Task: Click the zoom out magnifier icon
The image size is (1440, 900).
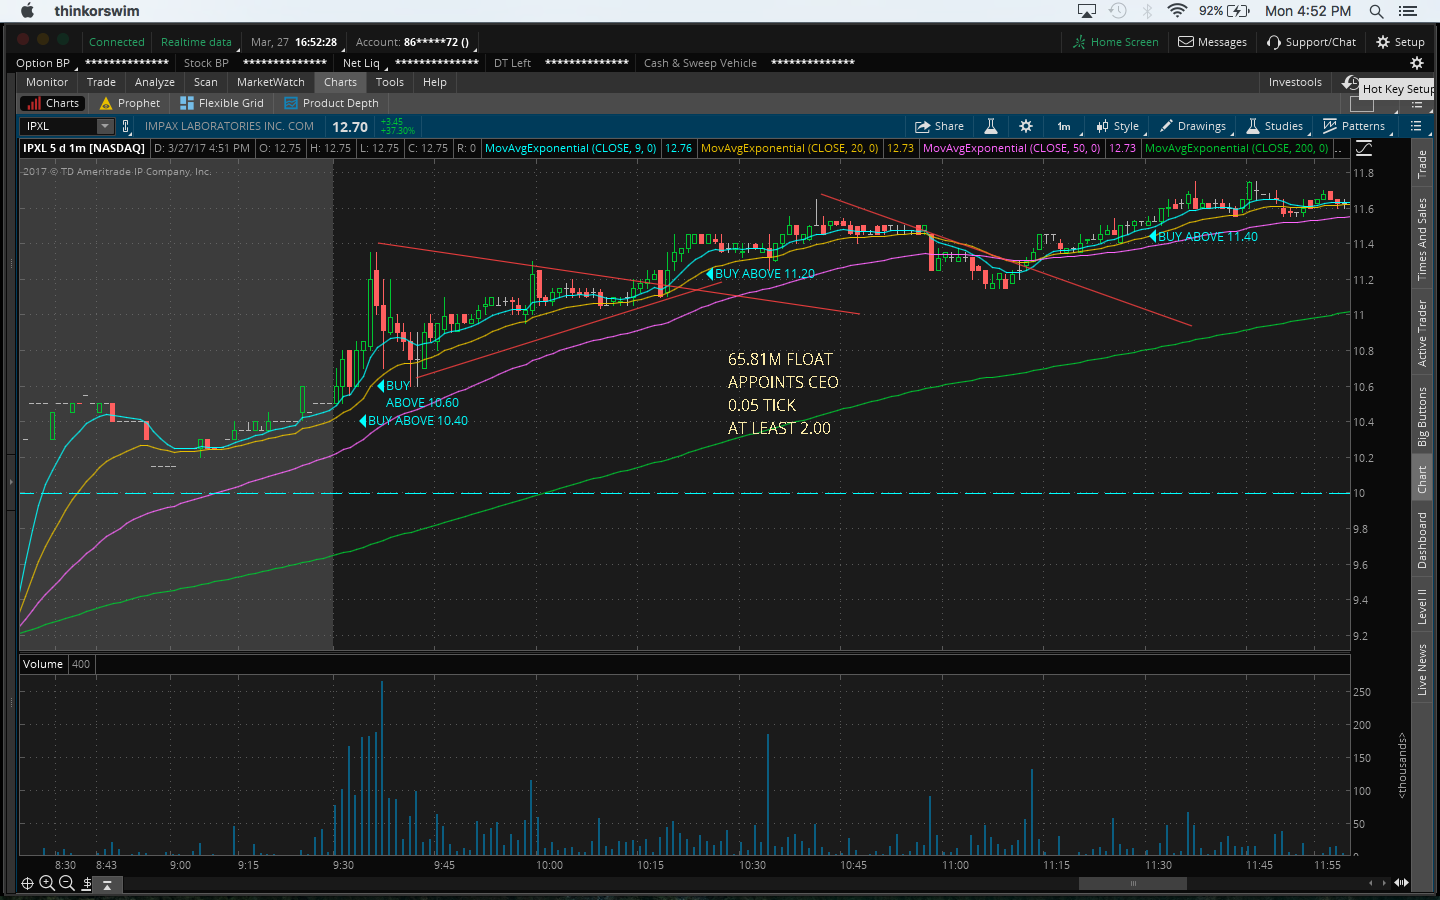Action: 67,883
